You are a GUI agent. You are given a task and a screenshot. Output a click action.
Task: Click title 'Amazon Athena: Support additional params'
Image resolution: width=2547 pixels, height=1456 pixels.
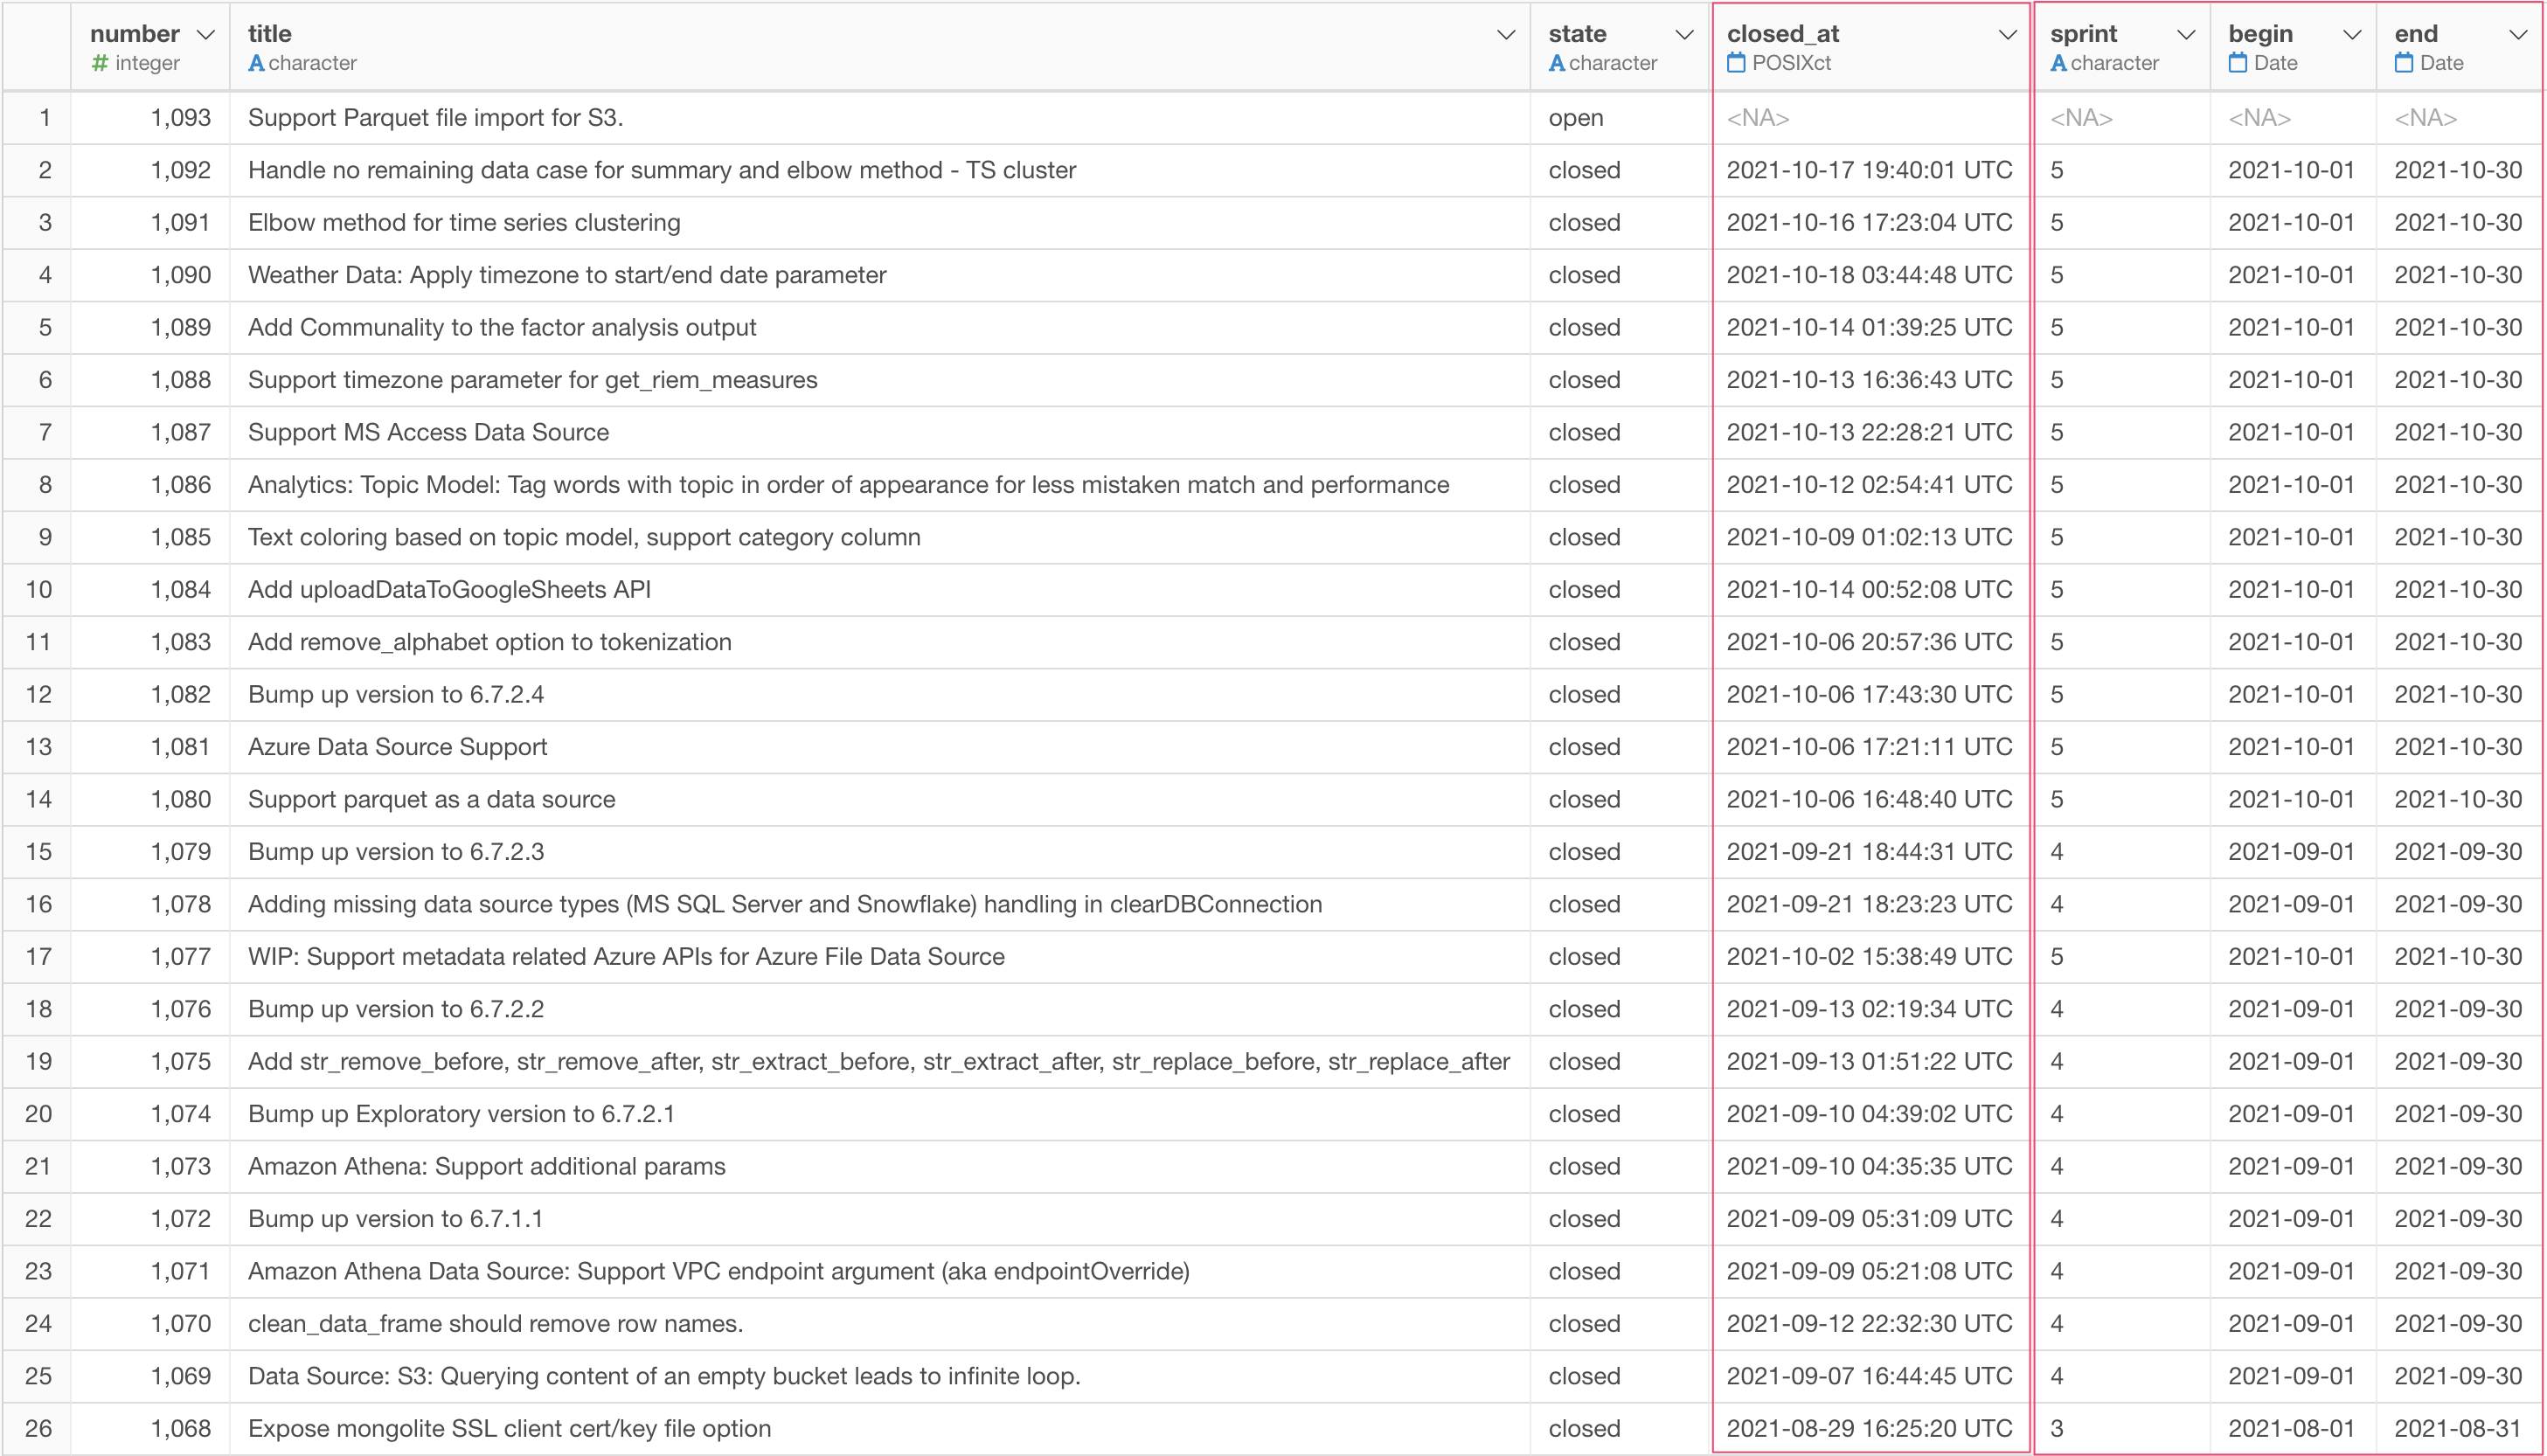pyautogui.click(x=487, y=1166)
